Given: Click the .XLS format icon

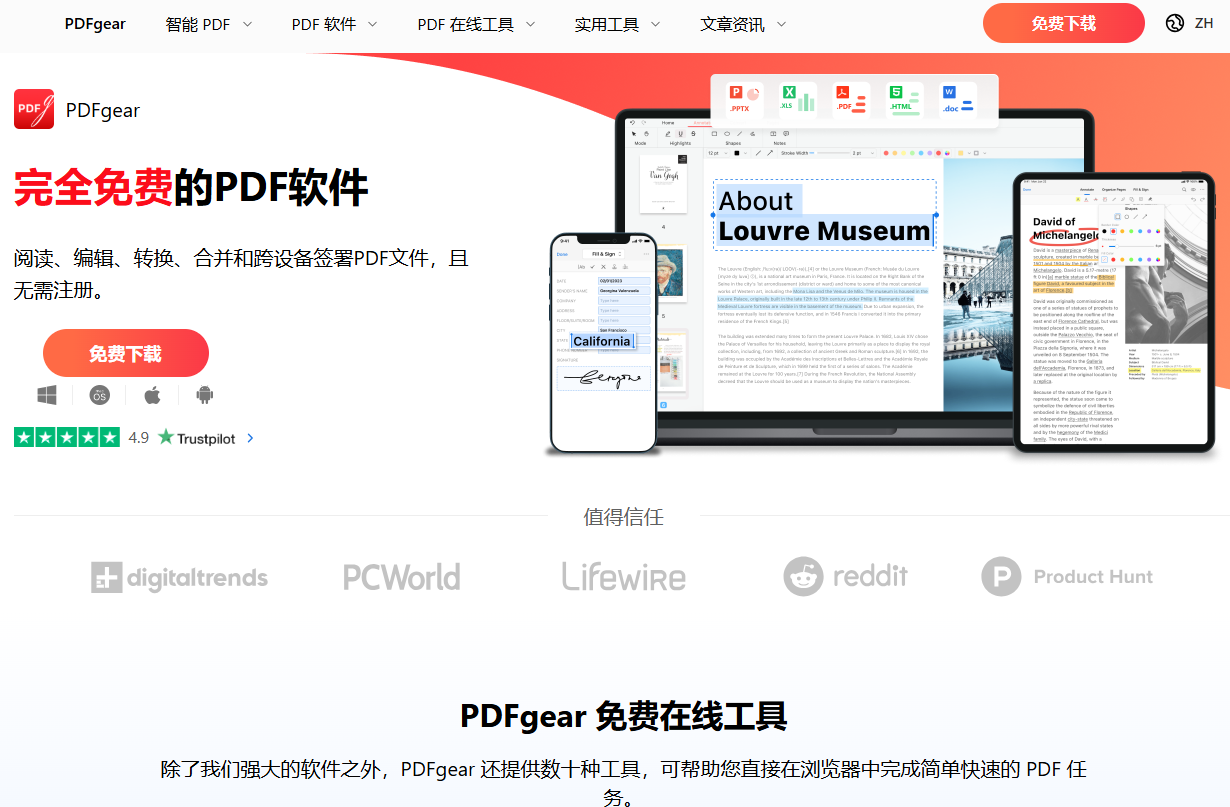Looking at the screenshot, I should 798,100.
